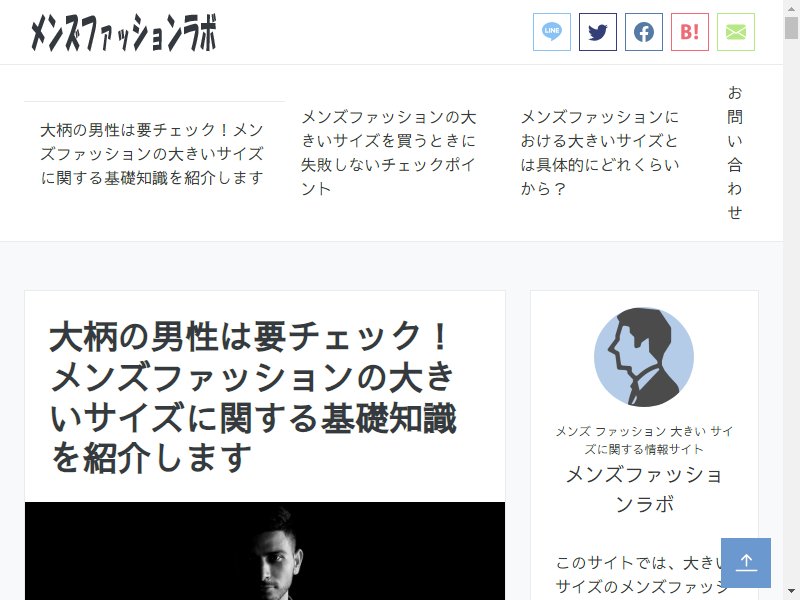The image size is (800, 600).
Task: Share on Twitter using bird icon
Action: pyautogui.click(x=597, y=32)
